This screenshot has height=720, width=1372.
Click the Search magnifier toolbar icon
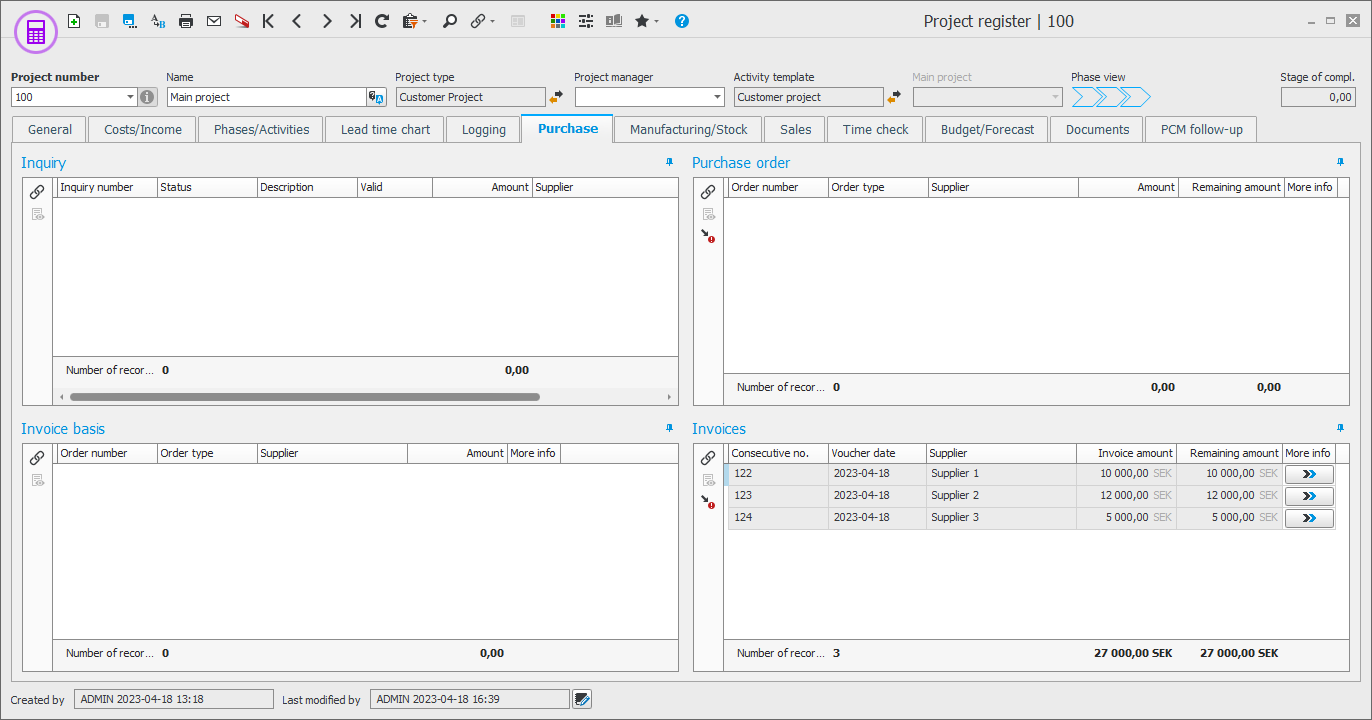coord(450,20)
